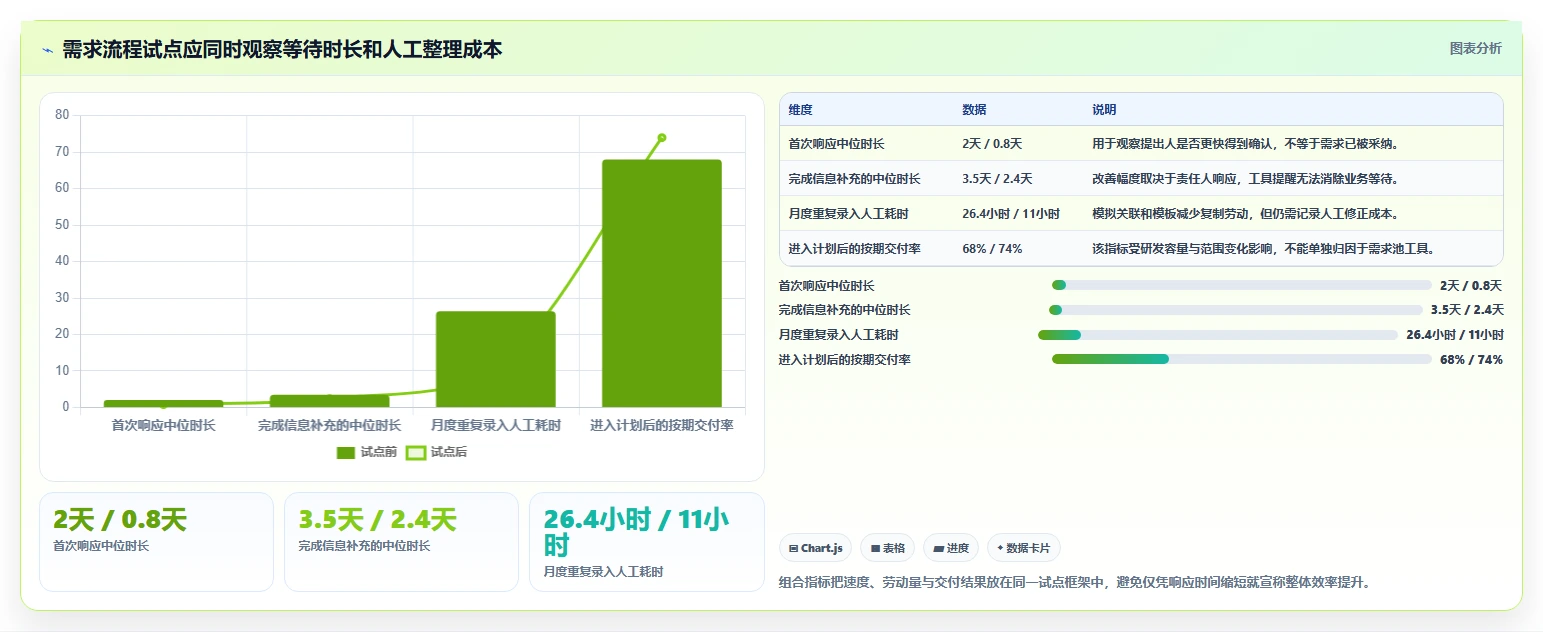
Task: Click the 首次响应中位时长 progress bar
Action: coord(1242,285)
